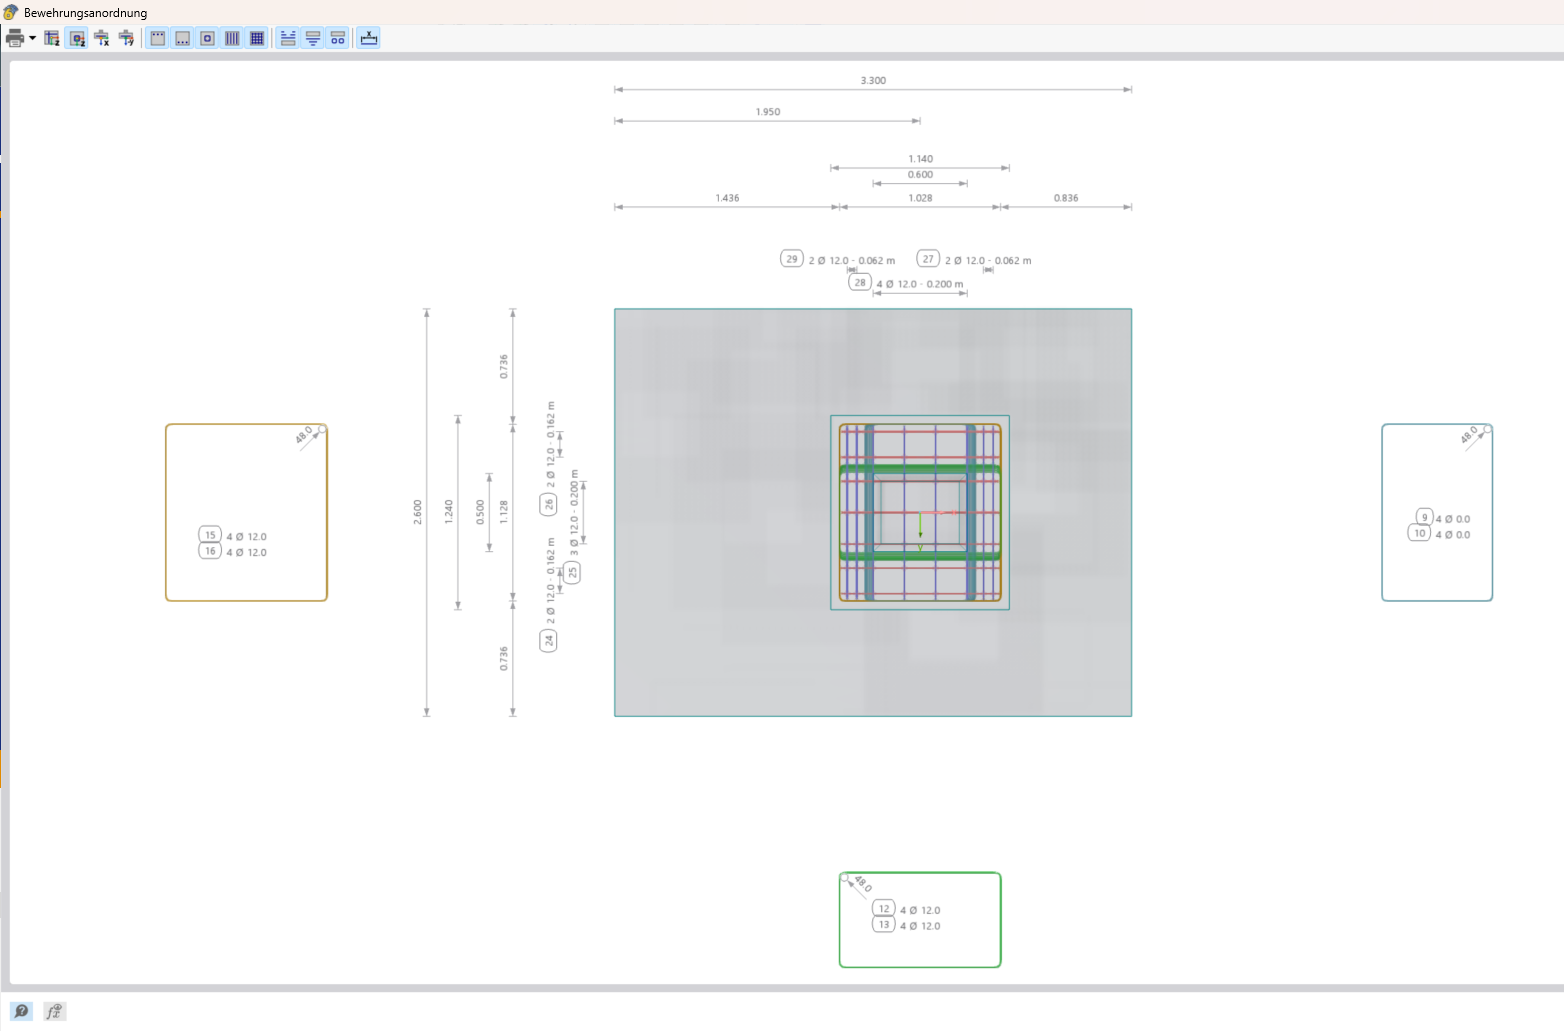Select rebar position label 28
Image resolution: width=1564 pixels, height=1031 pixels.
coord(859,282)
